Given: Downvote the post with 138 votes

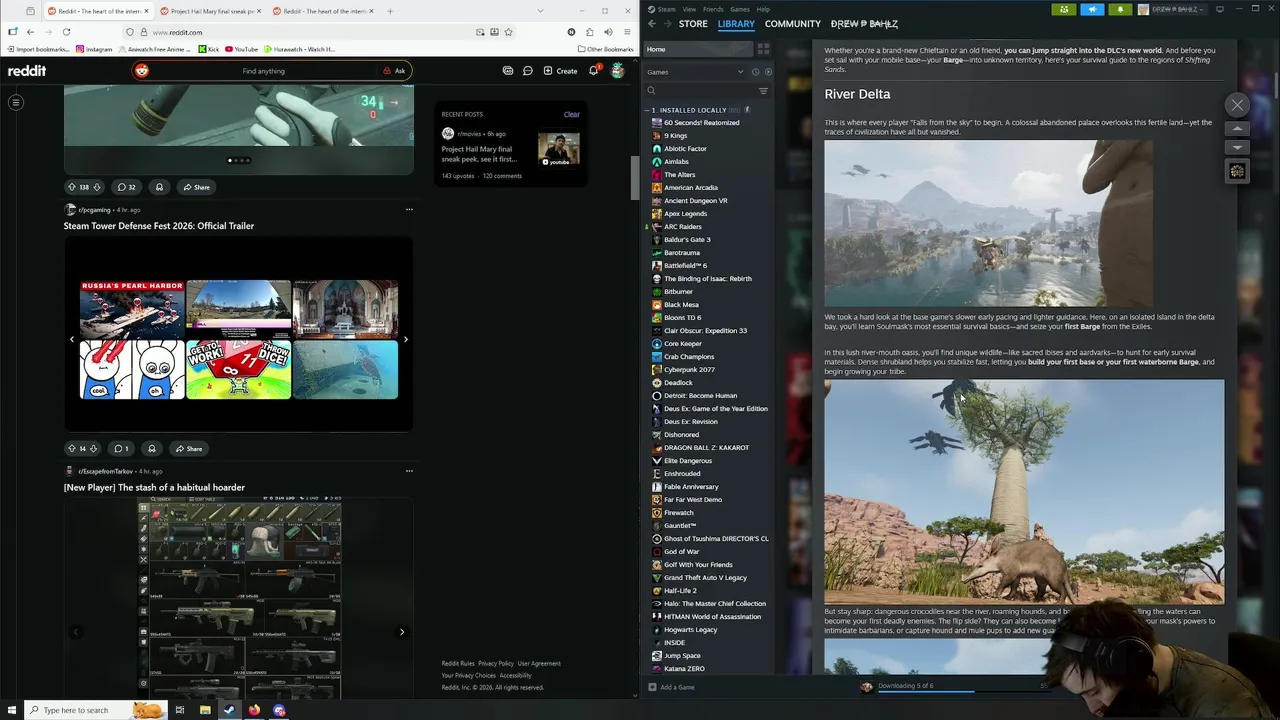Looking at the screenshot, I should coord(97,187).
